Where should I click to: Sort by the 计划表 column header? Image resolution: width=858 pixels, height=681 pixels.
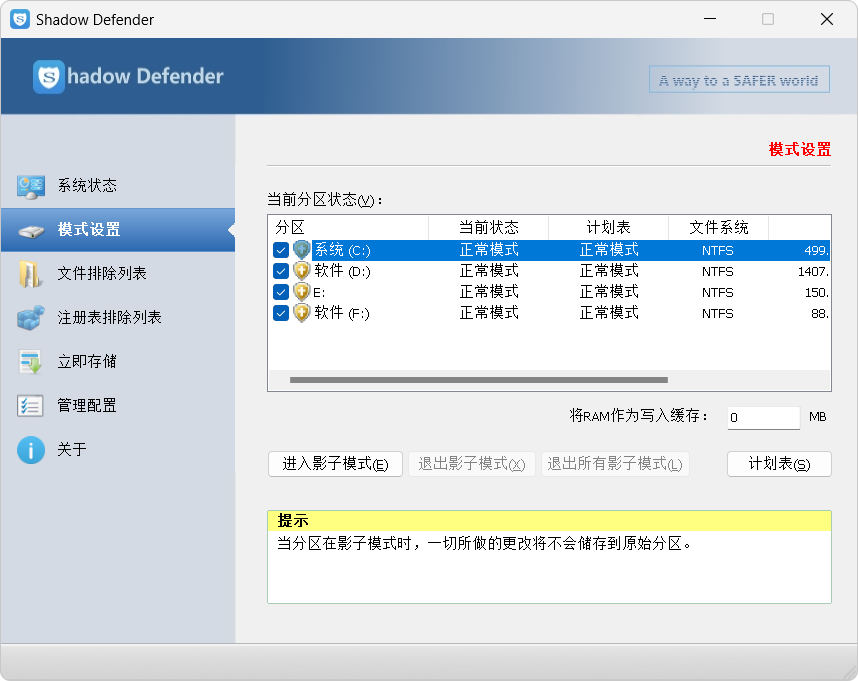pos(608,228)
